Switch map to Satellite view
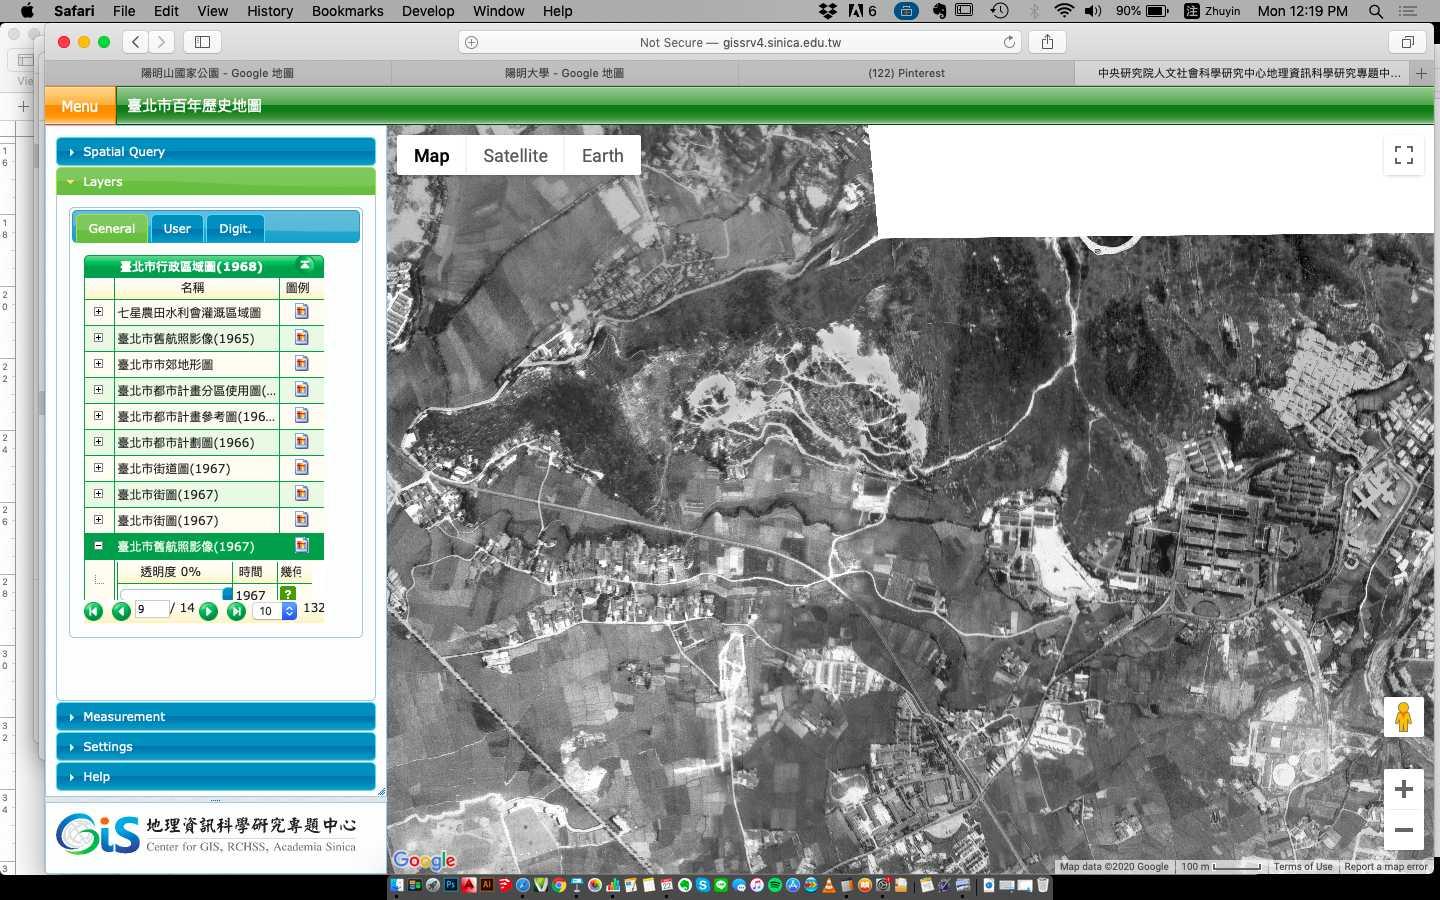This screenshot has height=900, width=1440. point(515,156)
